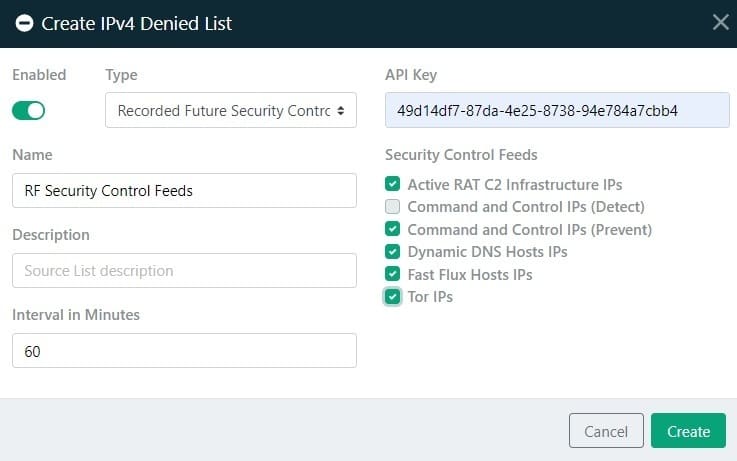Uncheck the Tor IPs checkbox
This screenshot has height=461, width=737.
click(392, 297)
